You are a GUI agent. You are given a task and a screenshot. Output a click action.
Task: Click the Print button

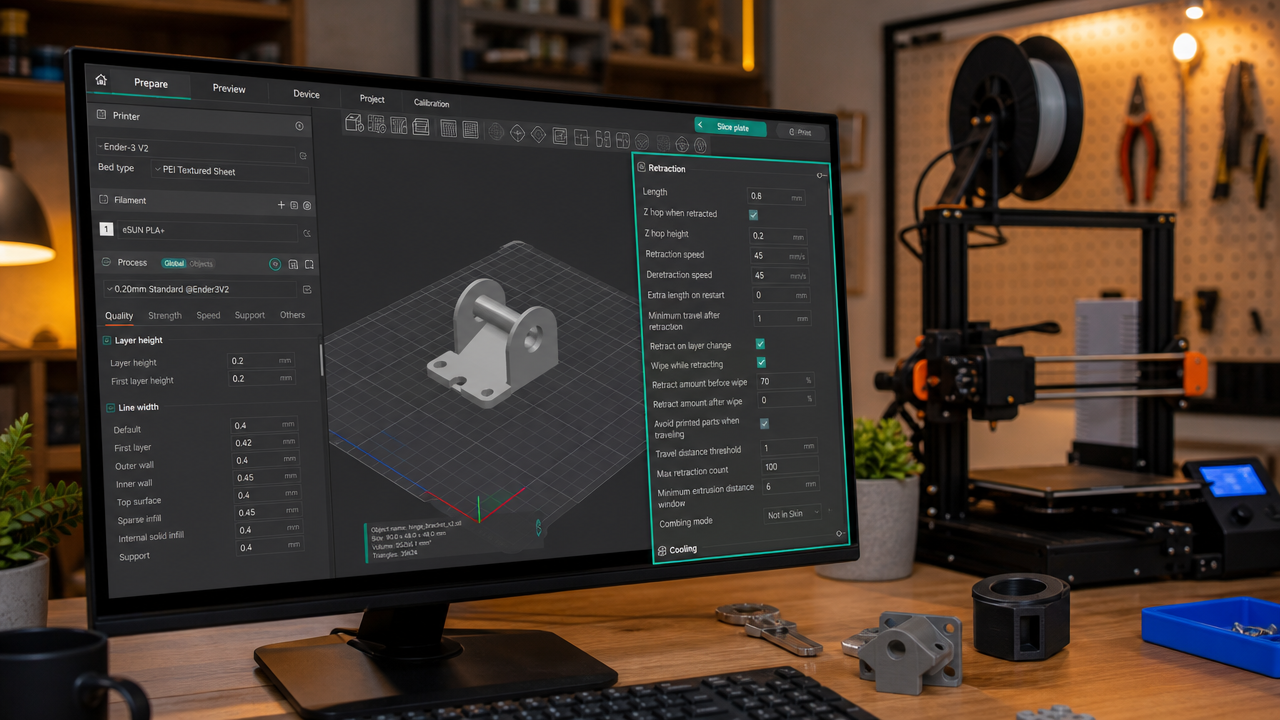coord(801,132)
